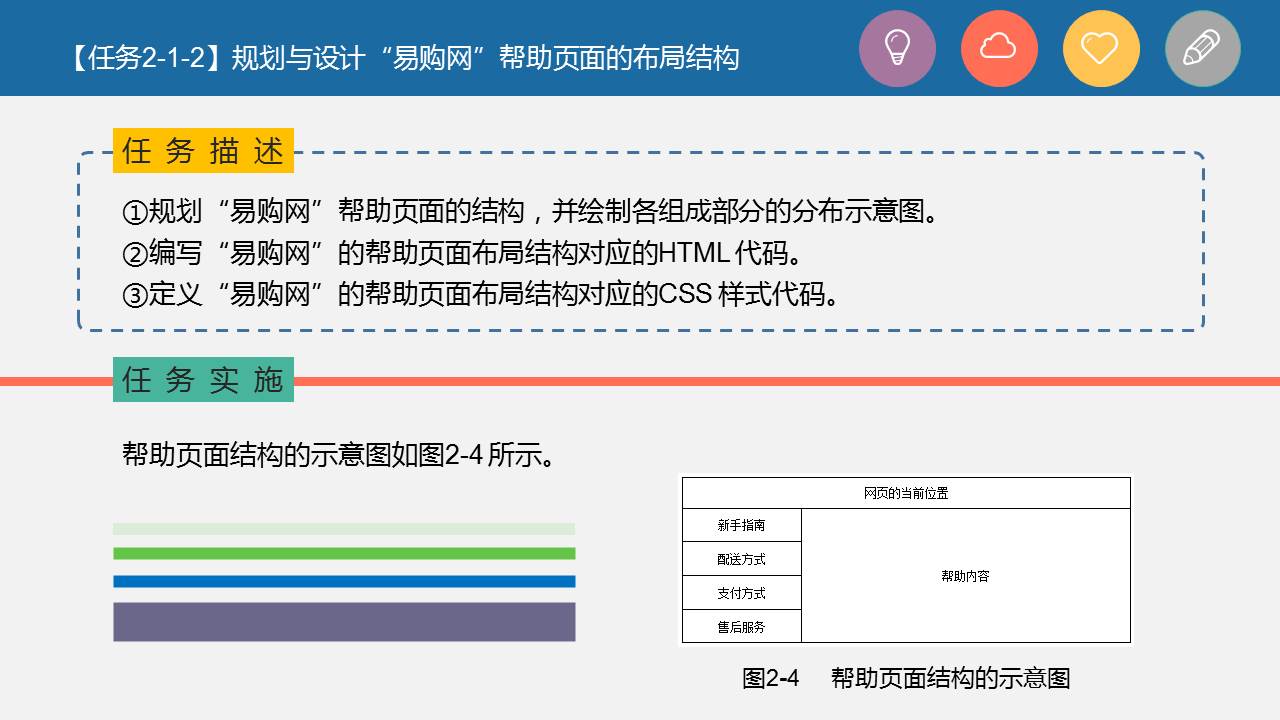Click the blue color bar

point(344,581)
